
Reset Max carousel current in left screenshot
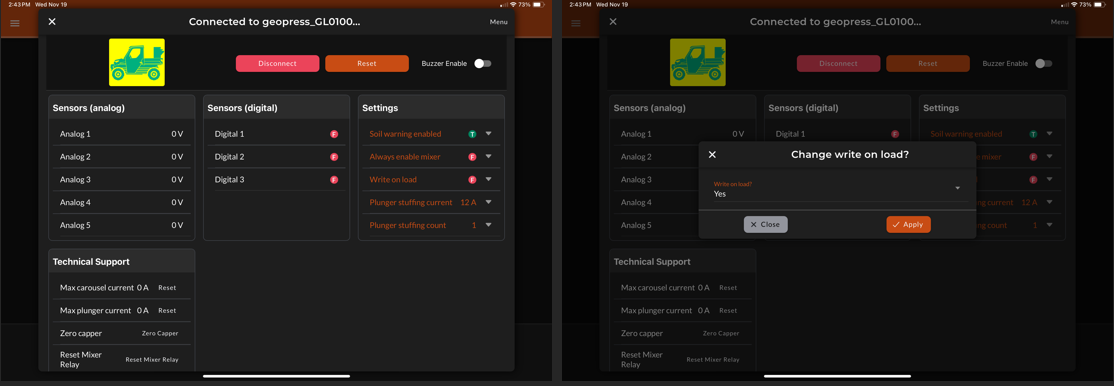point(167,288)
